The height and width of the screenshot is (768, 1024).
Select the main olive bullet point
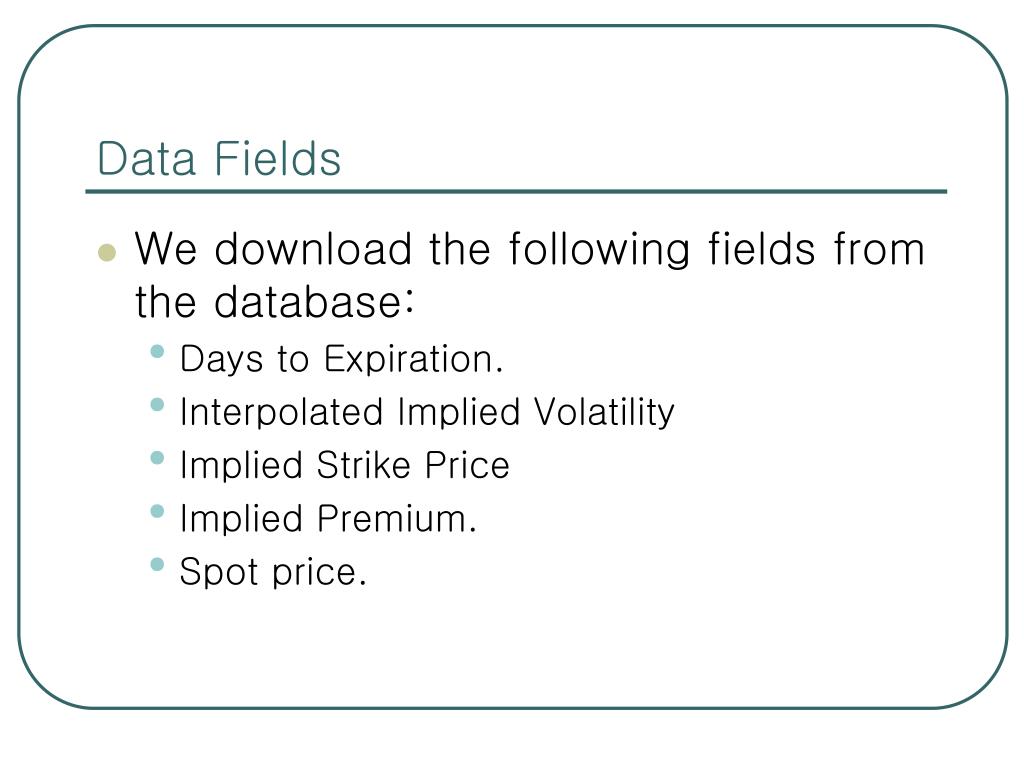107,252
